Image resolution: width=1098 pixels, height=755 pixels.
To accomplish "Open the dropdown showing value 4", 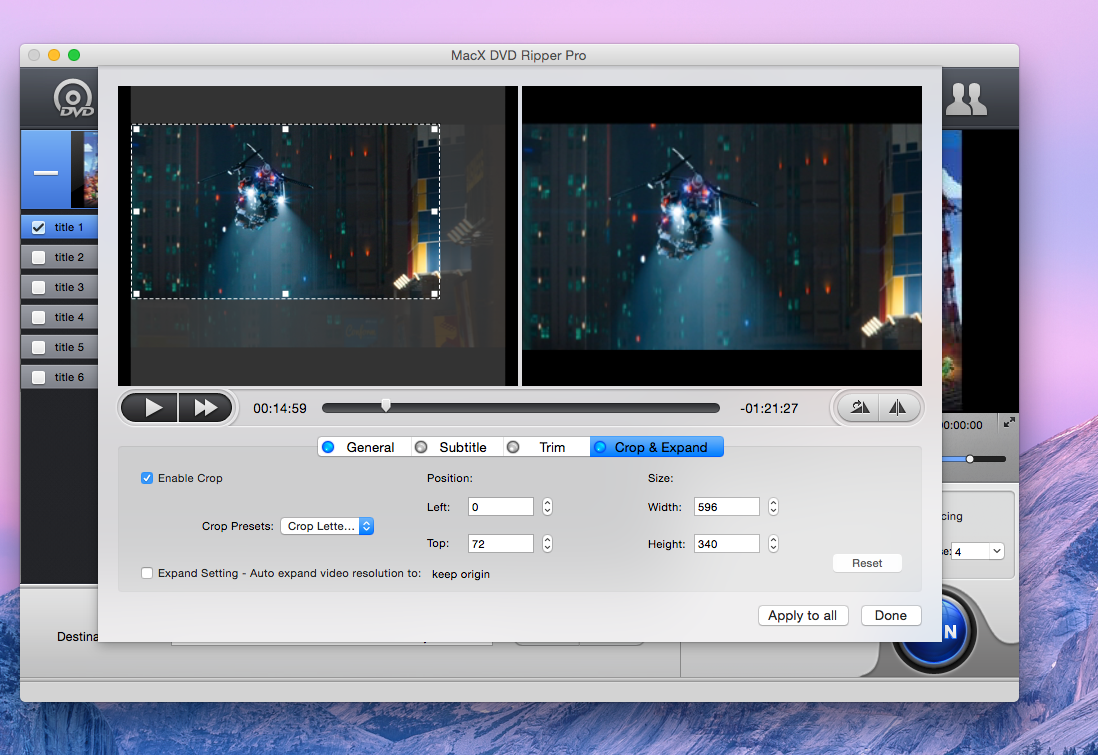I will coord(978,551).
